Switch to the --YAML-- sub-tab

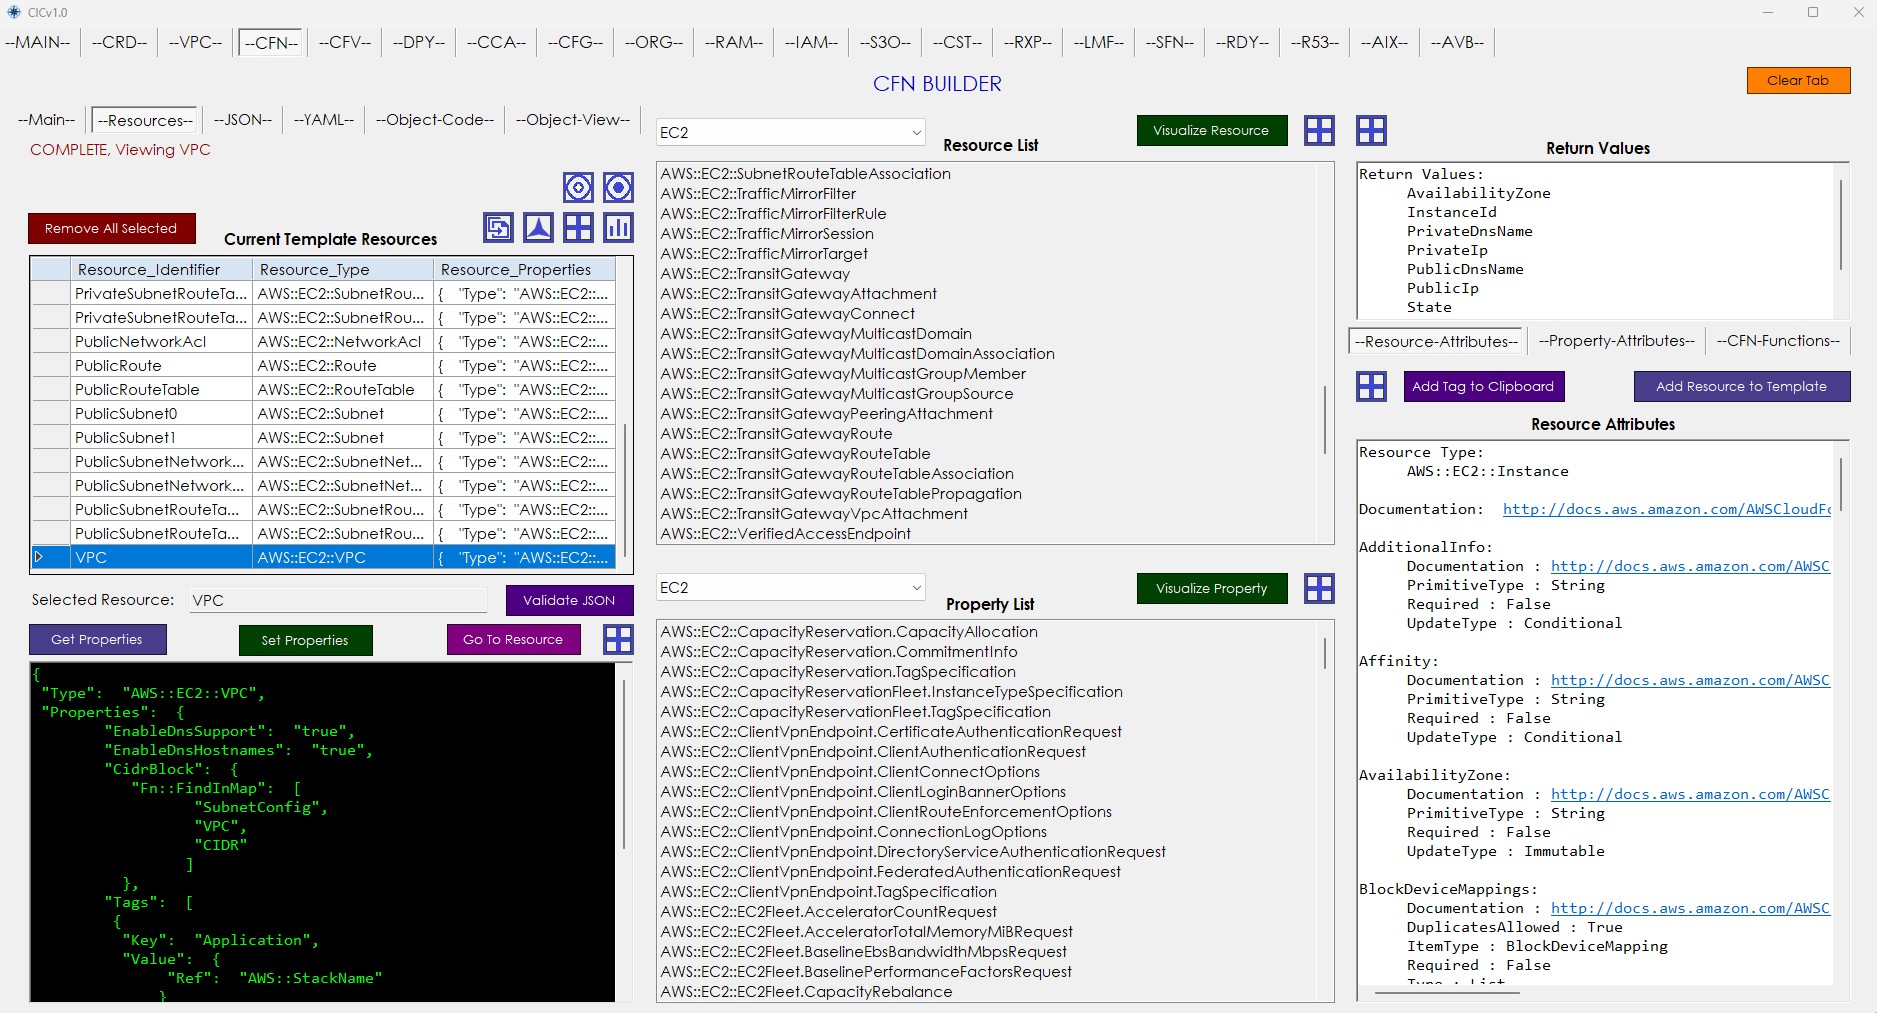[x=323, y=120]
